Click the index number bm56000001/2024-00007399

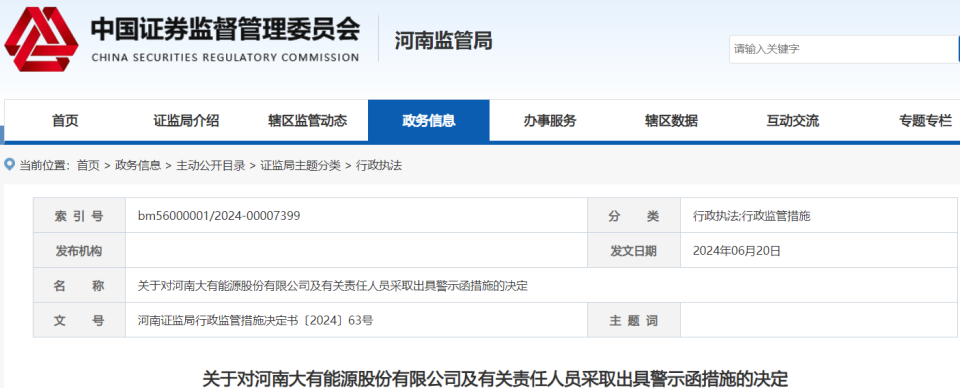tap(219, 215)
